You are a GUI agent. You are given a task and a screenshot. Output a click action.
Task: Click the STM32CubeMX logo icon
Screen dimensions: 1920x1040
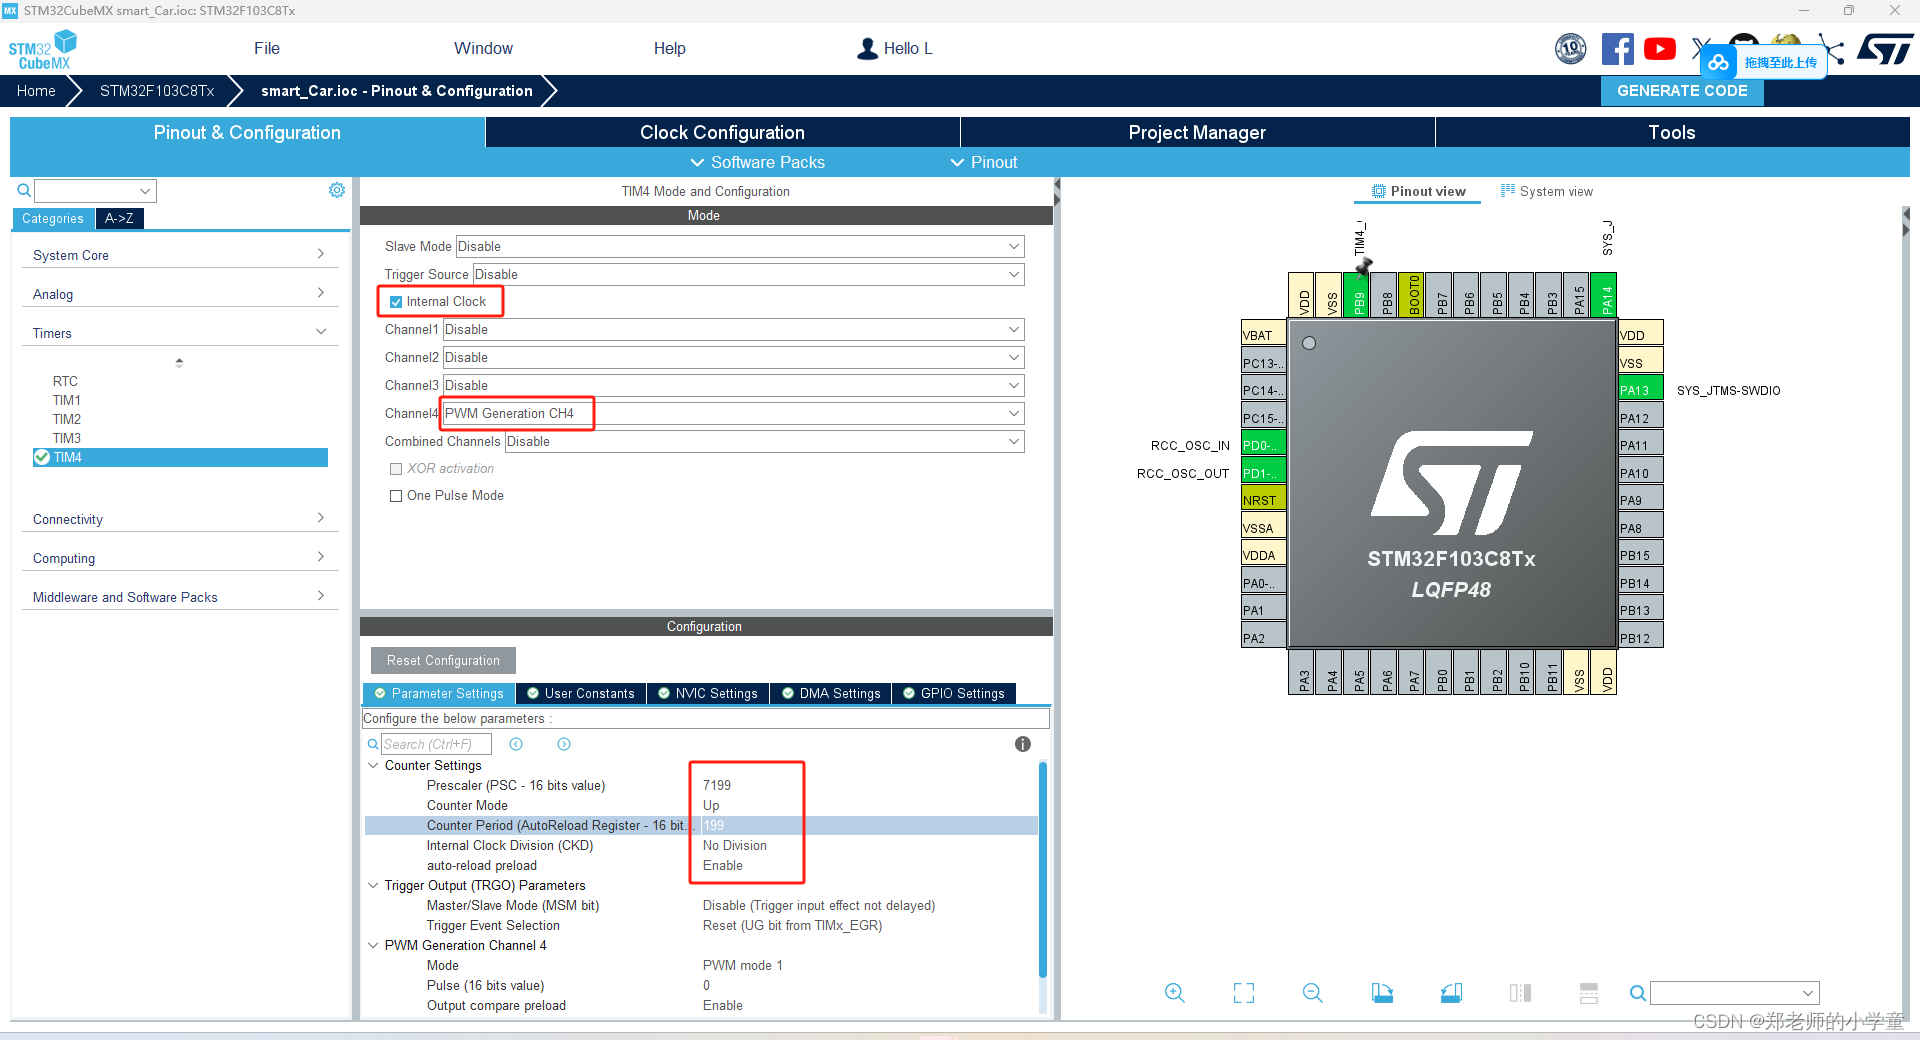point(43,49)
